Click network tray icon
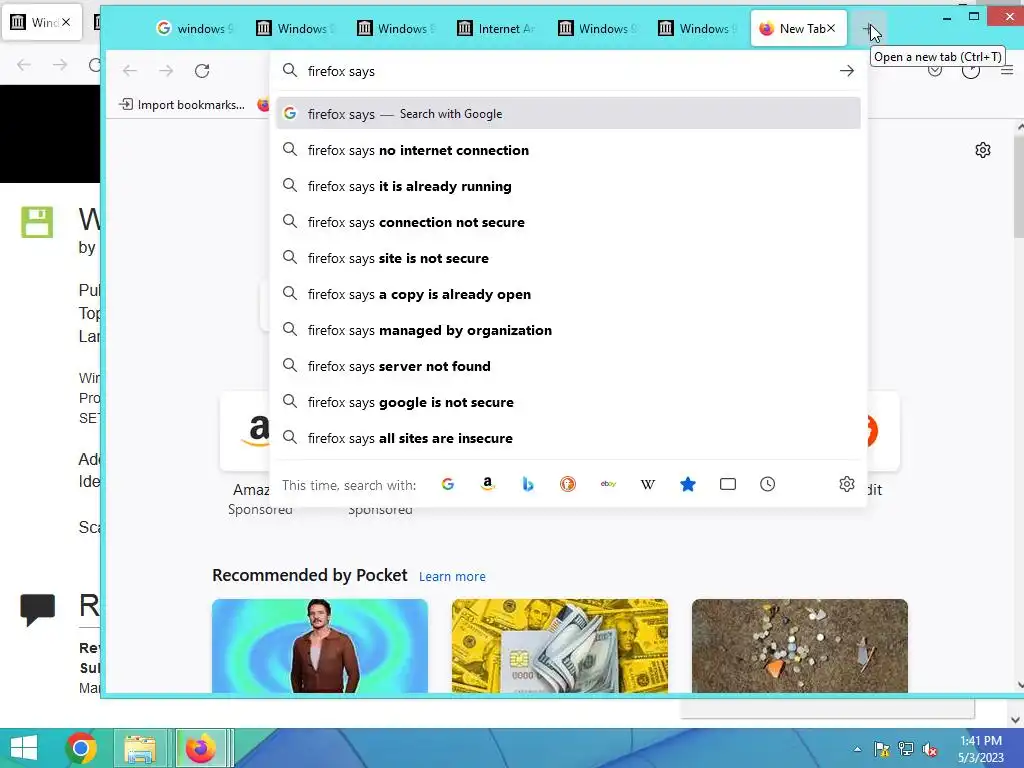 coord(905,748)
